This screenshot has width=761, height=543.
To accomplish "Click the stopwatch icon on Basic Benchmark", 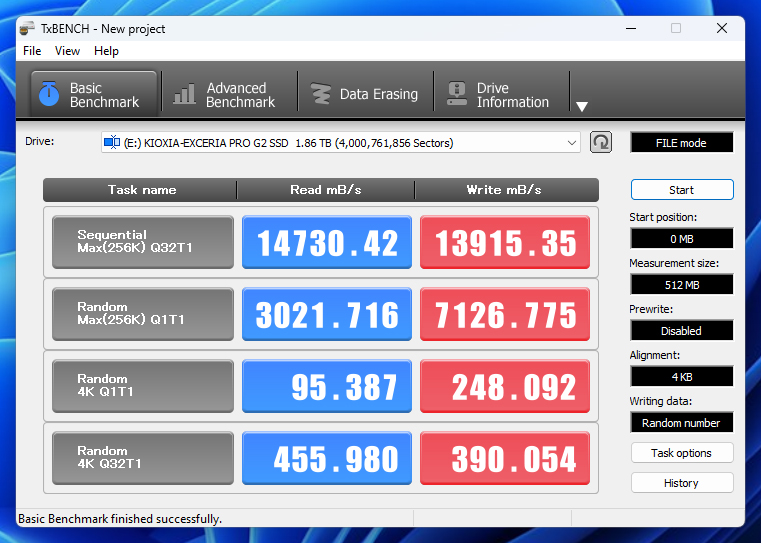I will click(x=49, y=94).
